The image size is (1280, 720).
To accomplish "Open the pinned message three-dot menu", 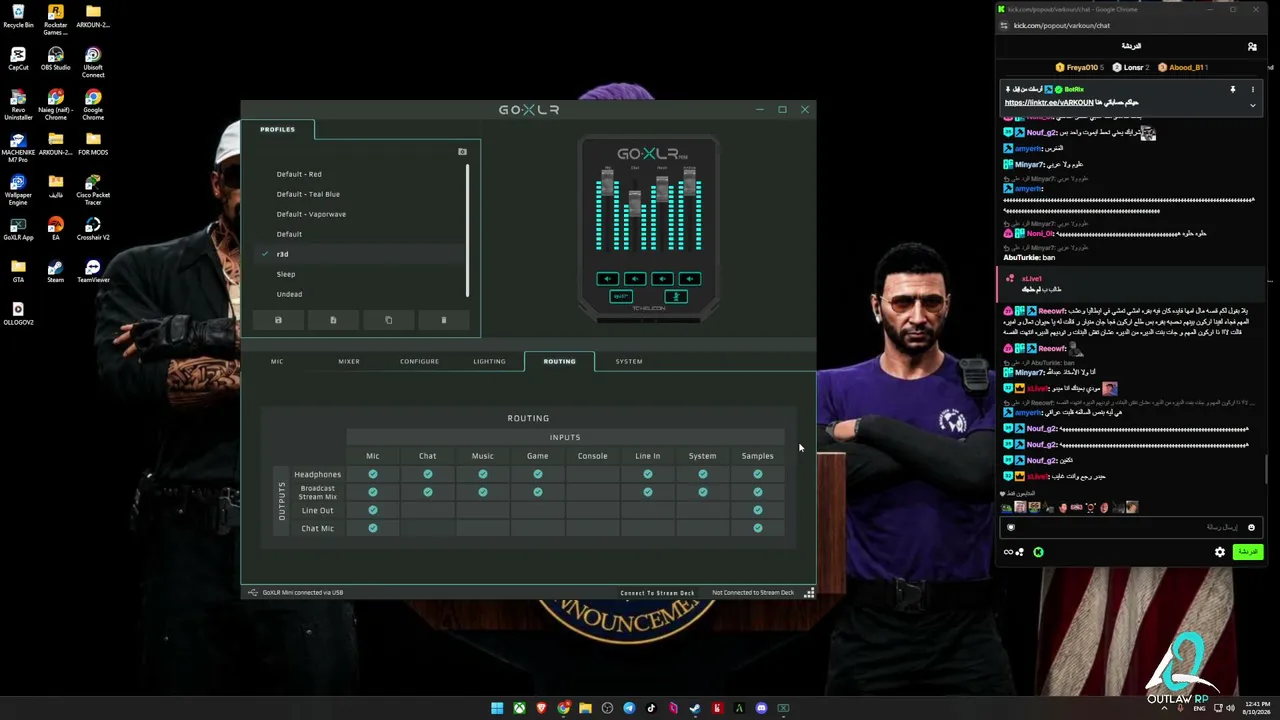I will click(x=1252, y=90).
